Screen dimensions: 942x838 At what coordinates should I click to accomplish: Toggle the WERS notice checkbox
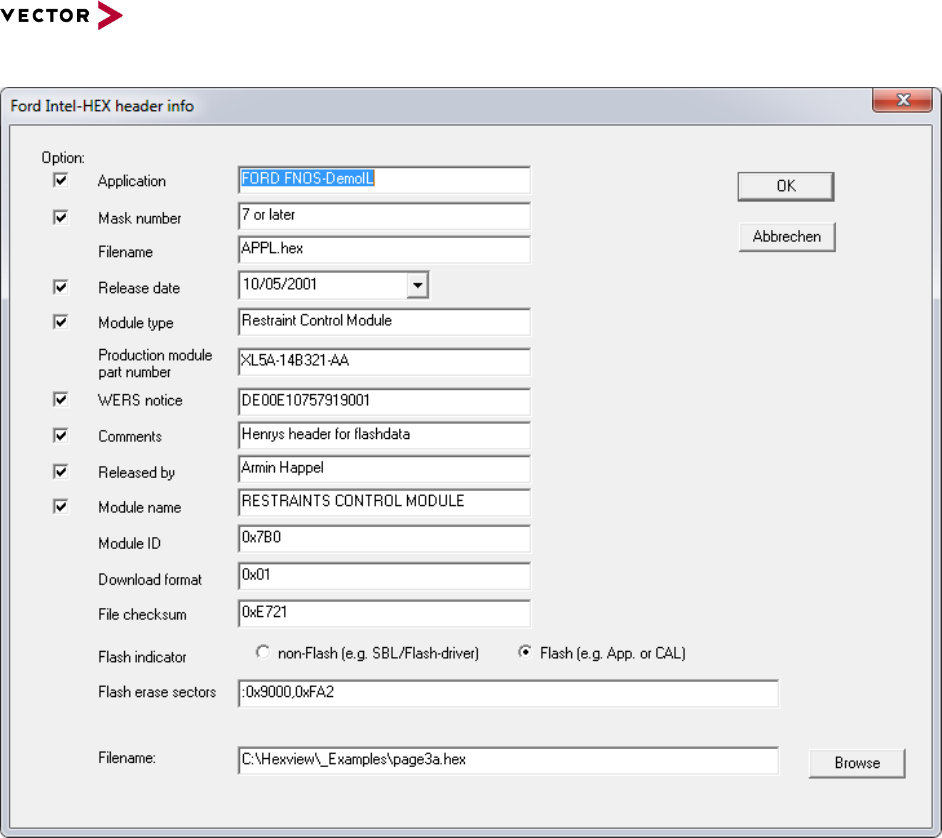[x=61, y=399]
